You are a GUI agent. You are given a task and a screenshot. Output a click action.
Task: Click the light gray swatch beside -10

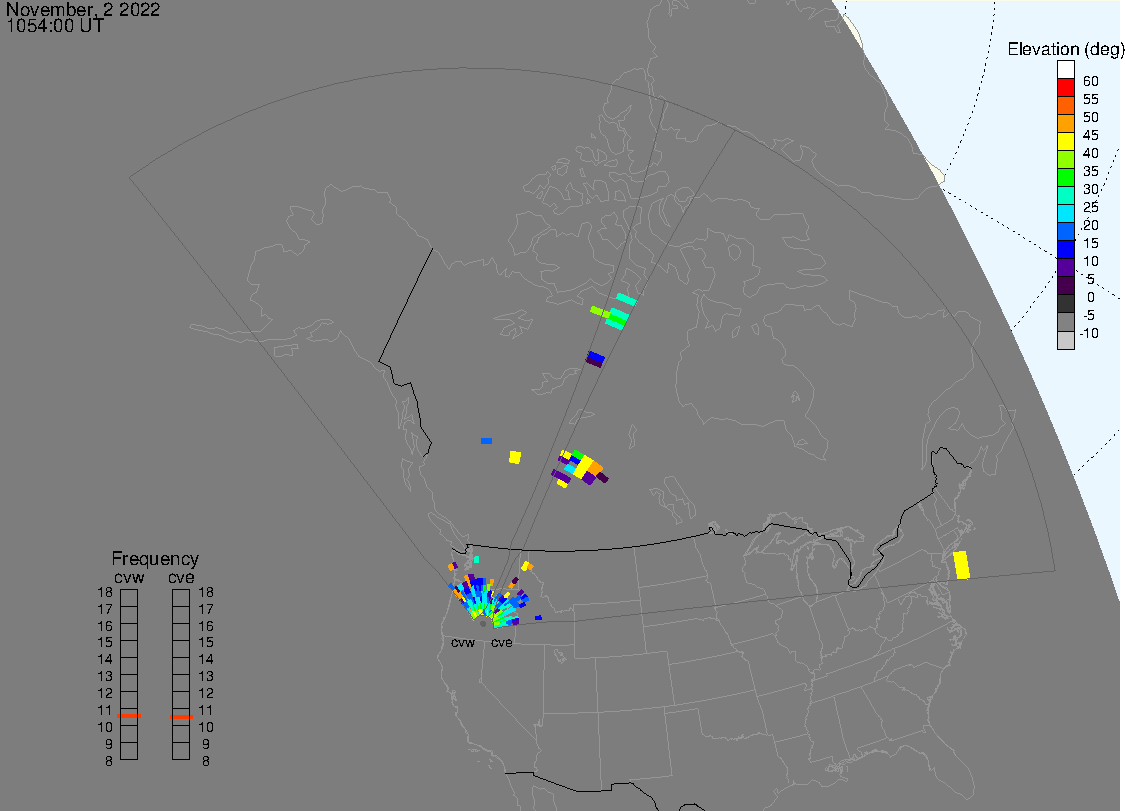1065,340
